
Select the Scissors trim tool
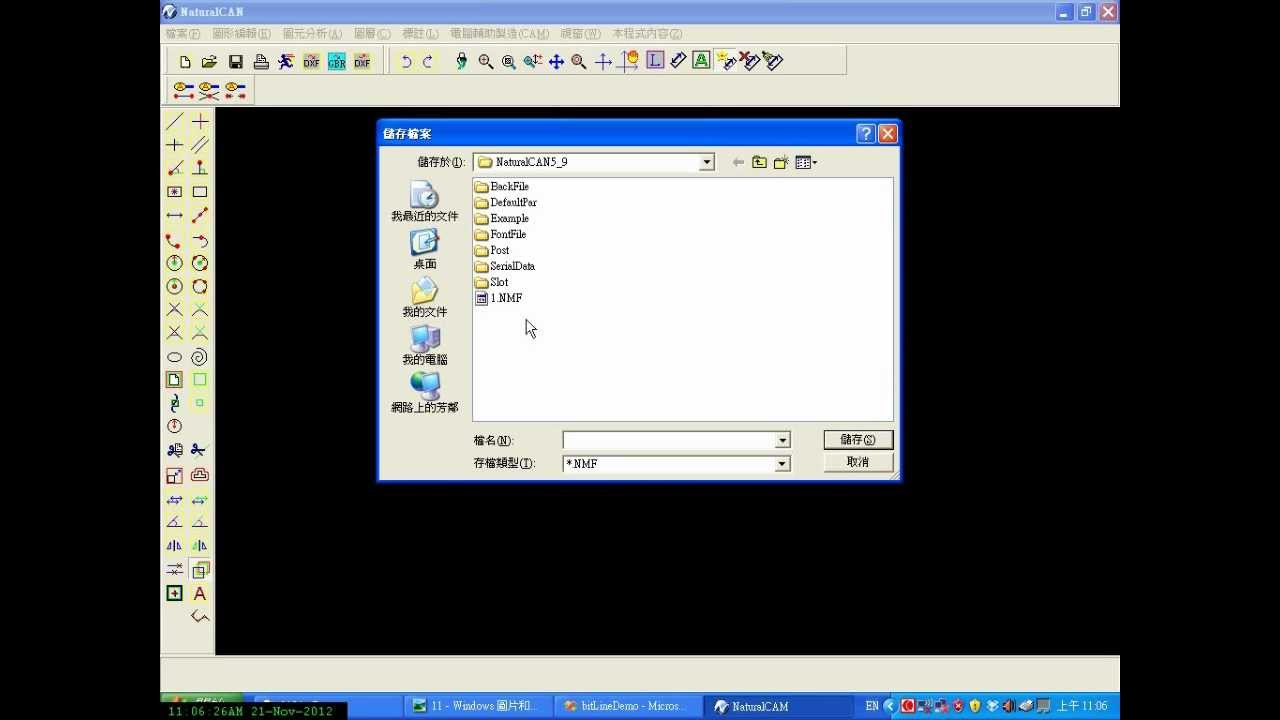[x=199, y=451]
